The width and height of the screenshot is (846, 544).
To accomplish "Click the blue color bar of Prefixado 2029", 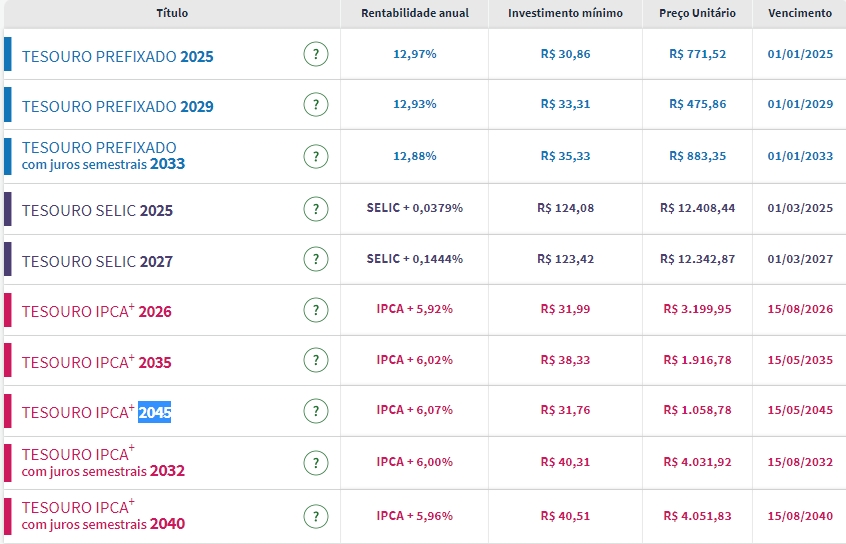I will [8, 105].
